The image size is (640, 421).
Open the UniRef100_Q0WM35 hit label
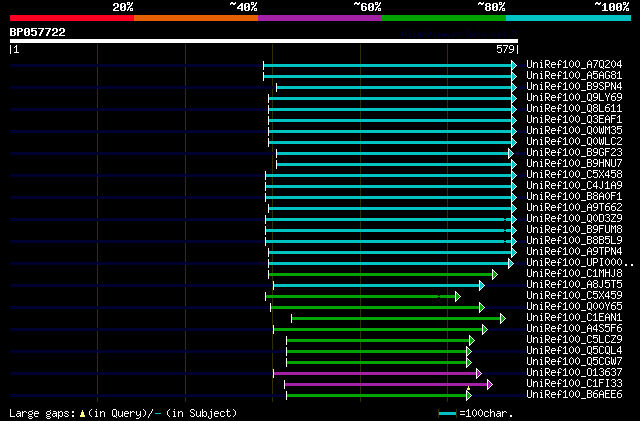coord(574,131)
